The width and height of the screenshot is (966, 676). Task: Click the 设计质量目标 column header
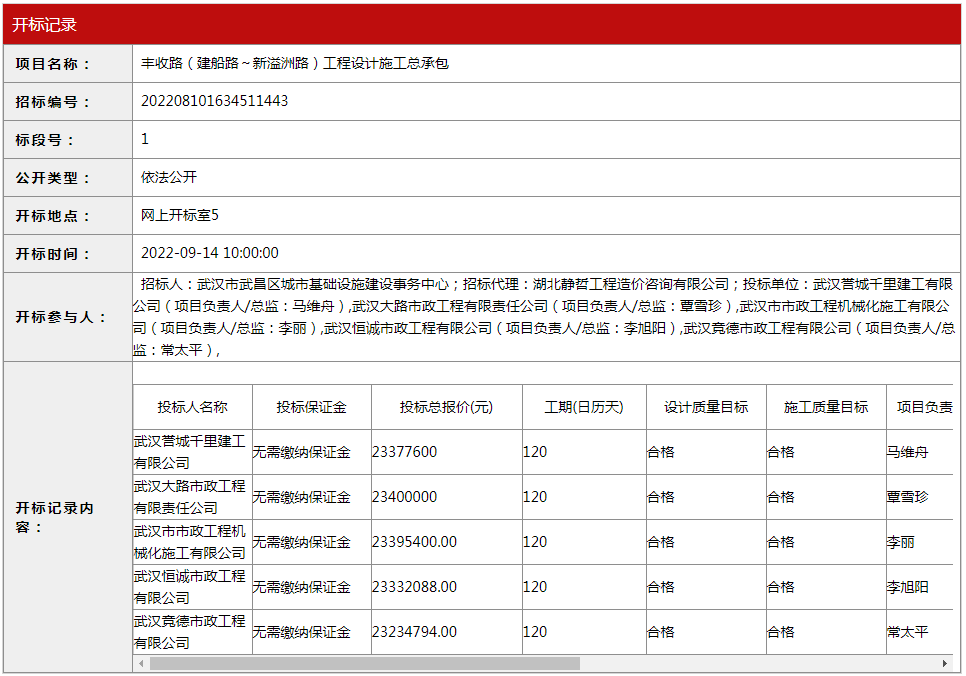(x=706, y=407)
